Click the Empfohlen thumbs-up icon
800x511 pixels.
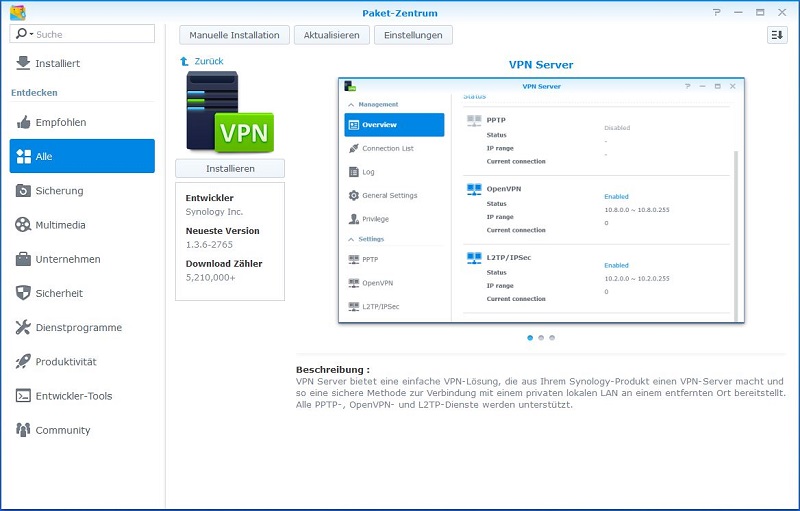pyautogui.click(x=23, y=122)
